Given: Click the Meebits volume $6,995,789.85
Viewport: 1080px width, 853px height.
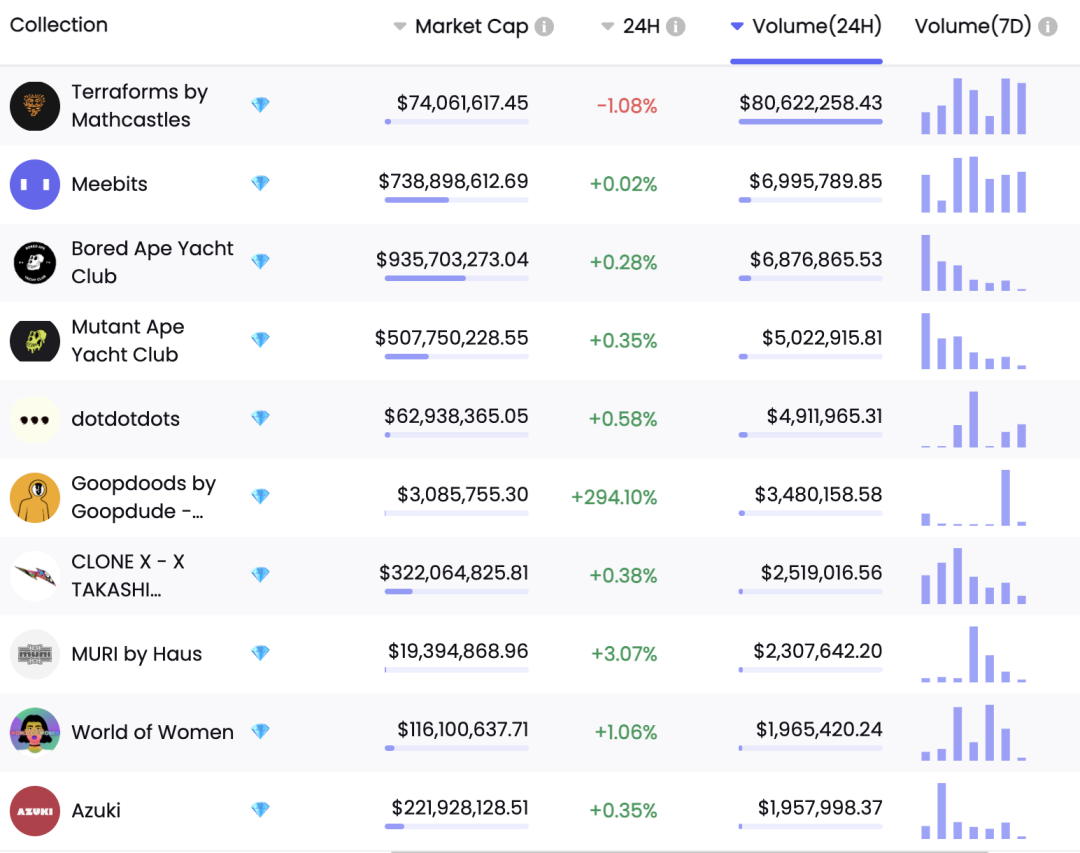Looking at the screenshot, I should point(816,181).
